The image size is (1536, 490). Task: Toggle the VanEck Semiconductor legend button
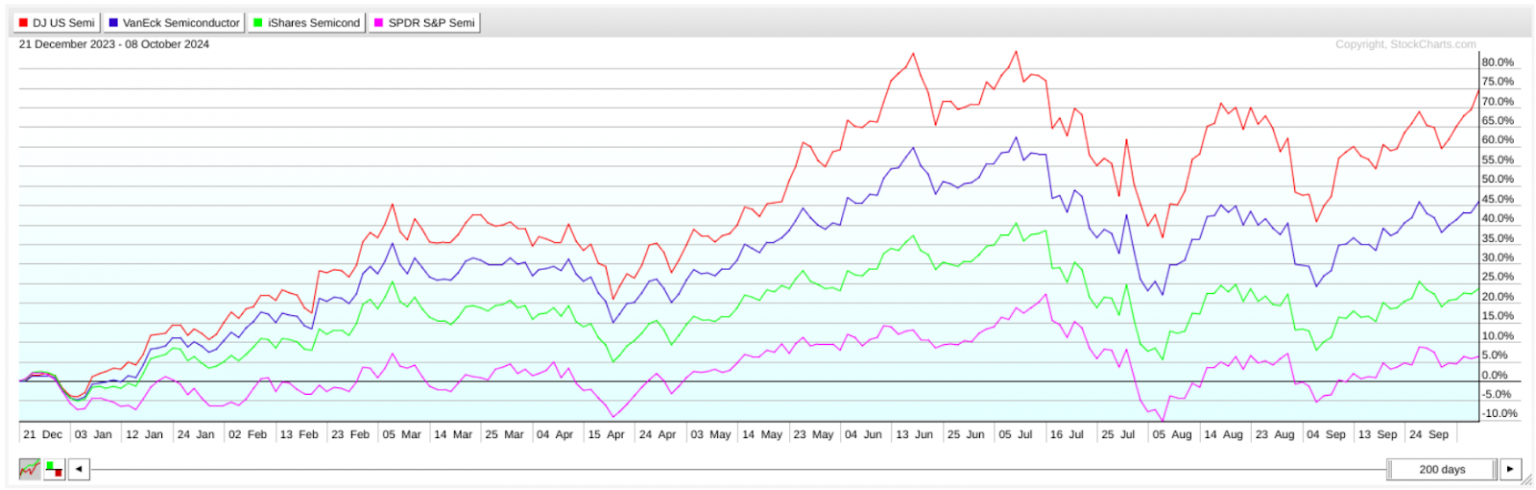(174, 23)
